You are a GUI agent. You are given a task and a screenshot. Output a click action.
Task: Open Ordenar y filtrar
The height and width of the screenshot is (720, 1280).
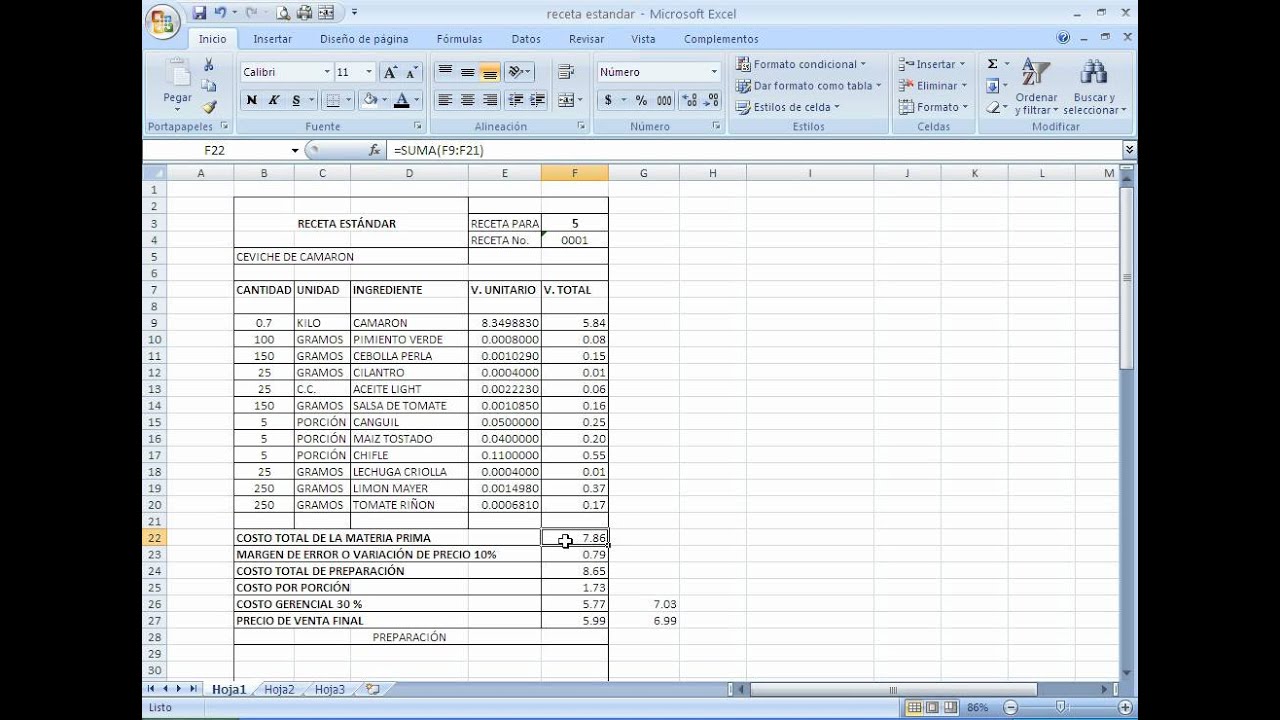coord(1036,86)
